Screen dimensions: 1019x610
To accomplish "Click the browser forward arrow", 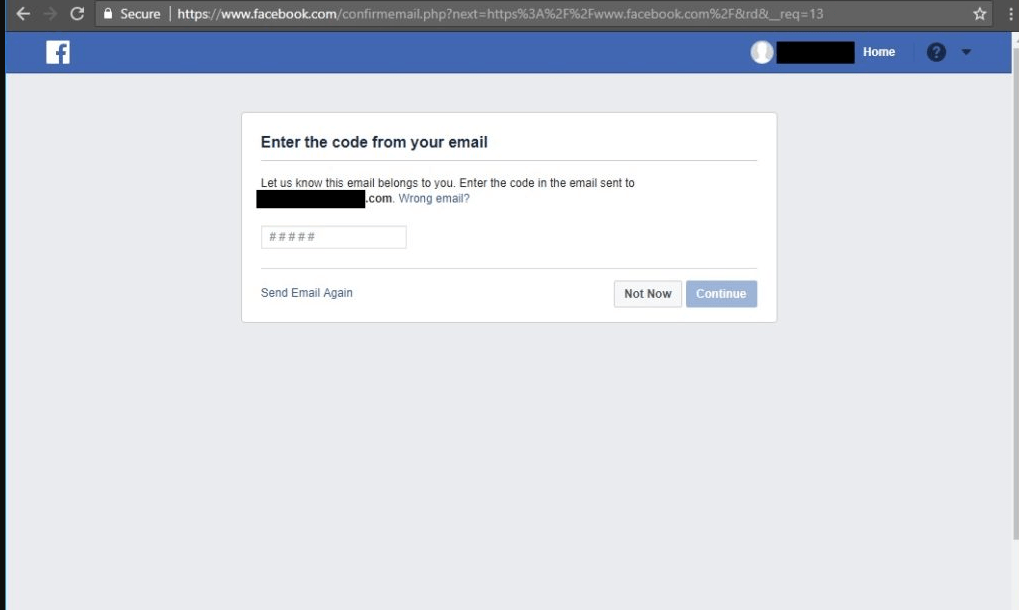I will (50, 14).
